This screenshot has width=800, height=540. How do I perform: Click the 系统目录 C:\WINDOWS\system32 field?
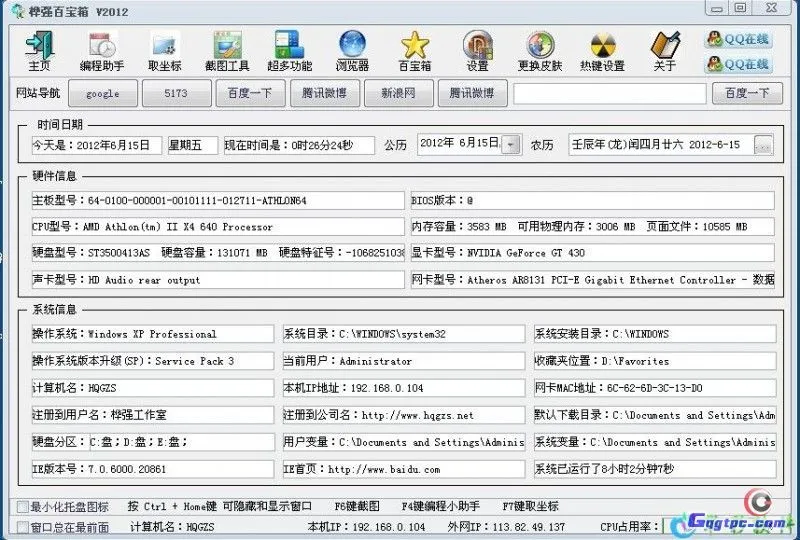pyautogui.click(x=404, y=334)
